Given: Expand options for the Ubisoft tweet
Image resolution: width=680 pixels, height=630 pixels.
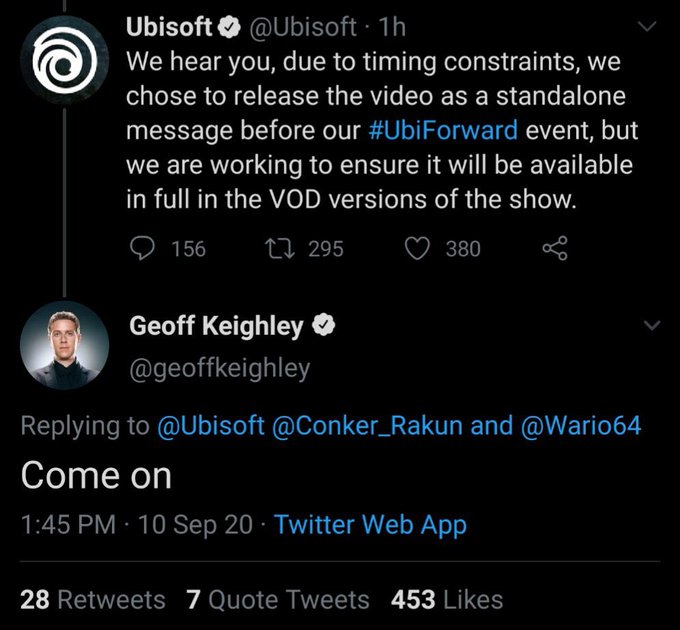Looking at the screenshot, I should 652,28.
